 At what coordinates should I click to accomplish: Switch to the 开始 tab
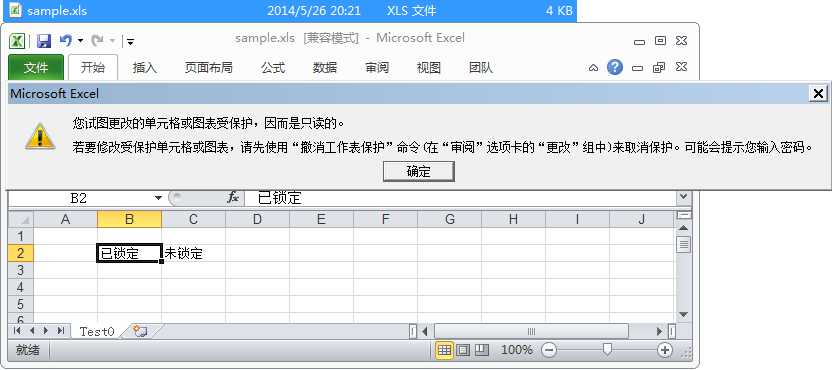tap(93, 67)
